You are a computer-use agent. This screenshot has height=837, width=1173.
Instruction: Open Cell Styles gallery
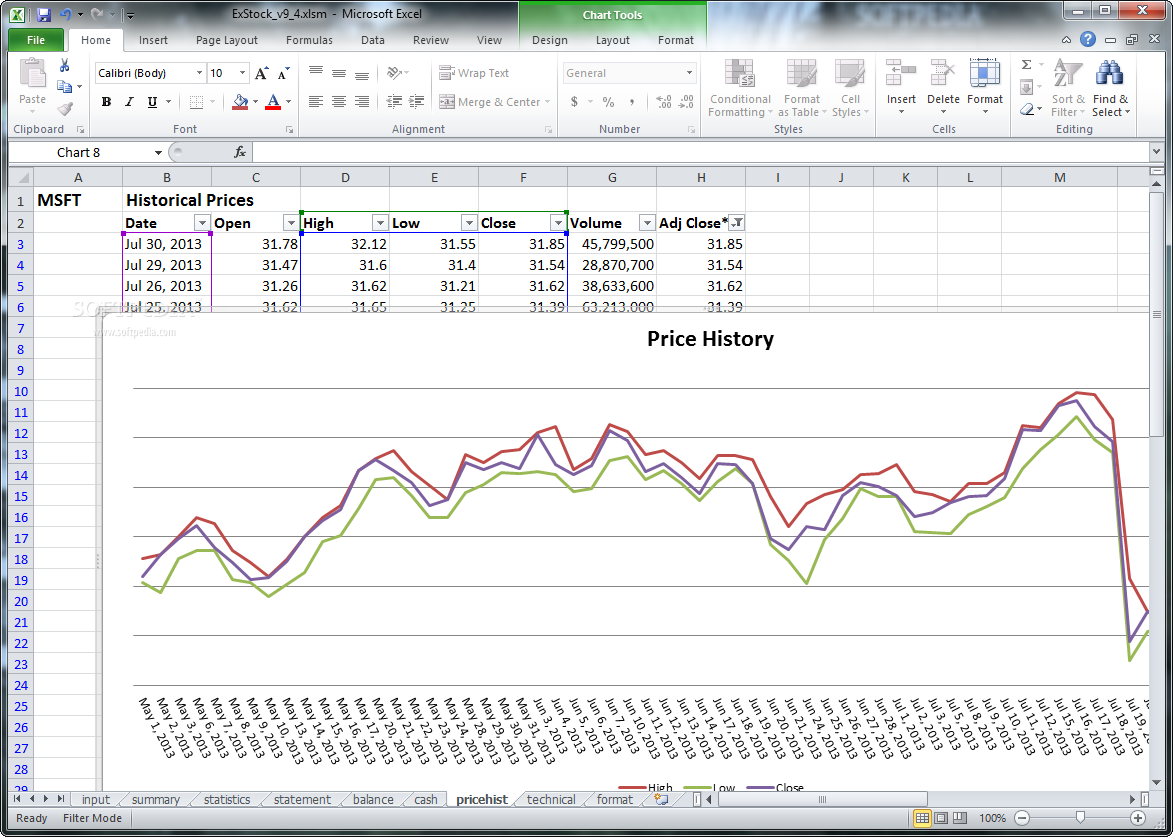(x=851, y=88)
